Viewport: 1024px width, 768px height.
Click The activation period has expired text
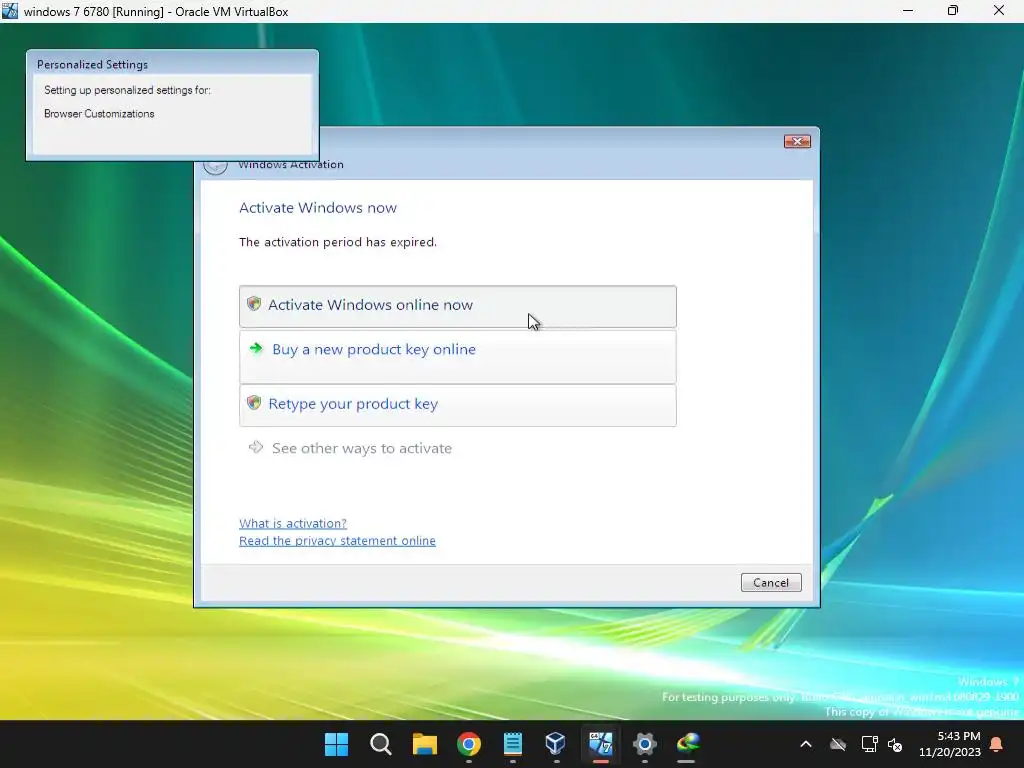click(338, 242)
